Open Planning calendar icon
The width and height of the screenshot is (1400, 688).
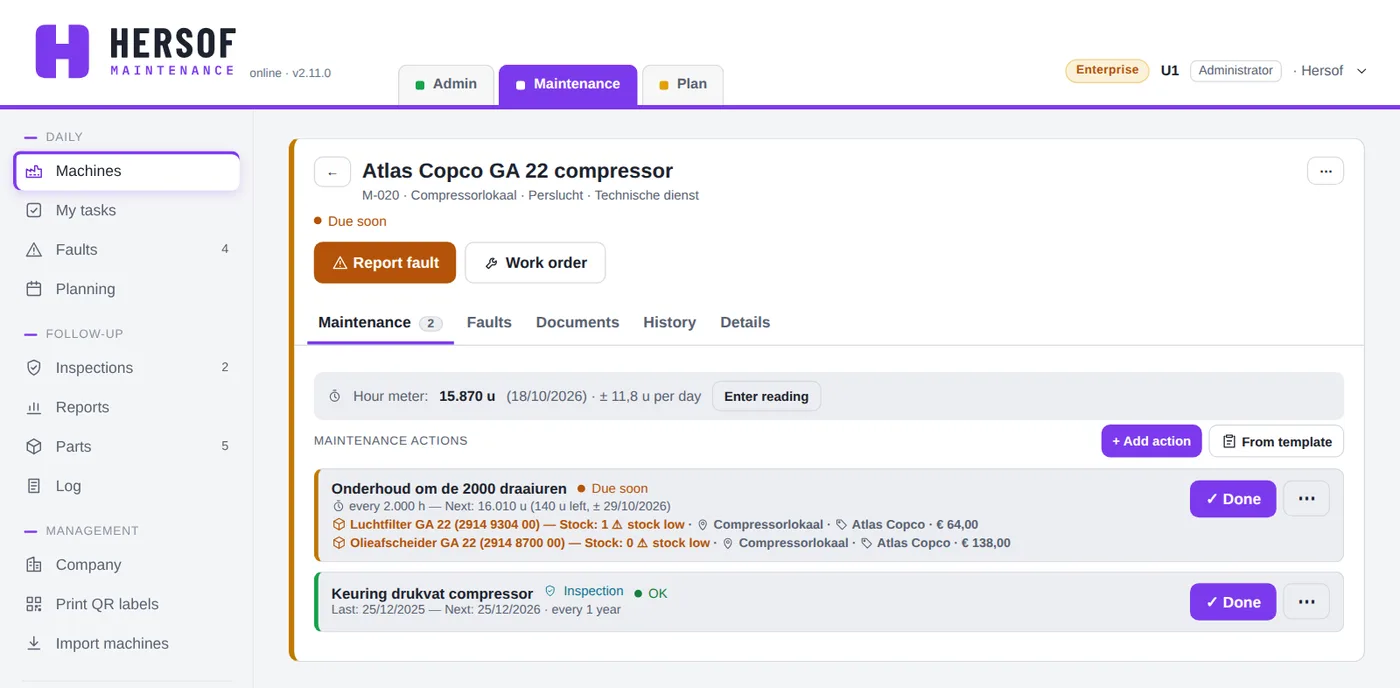(34, 289)
